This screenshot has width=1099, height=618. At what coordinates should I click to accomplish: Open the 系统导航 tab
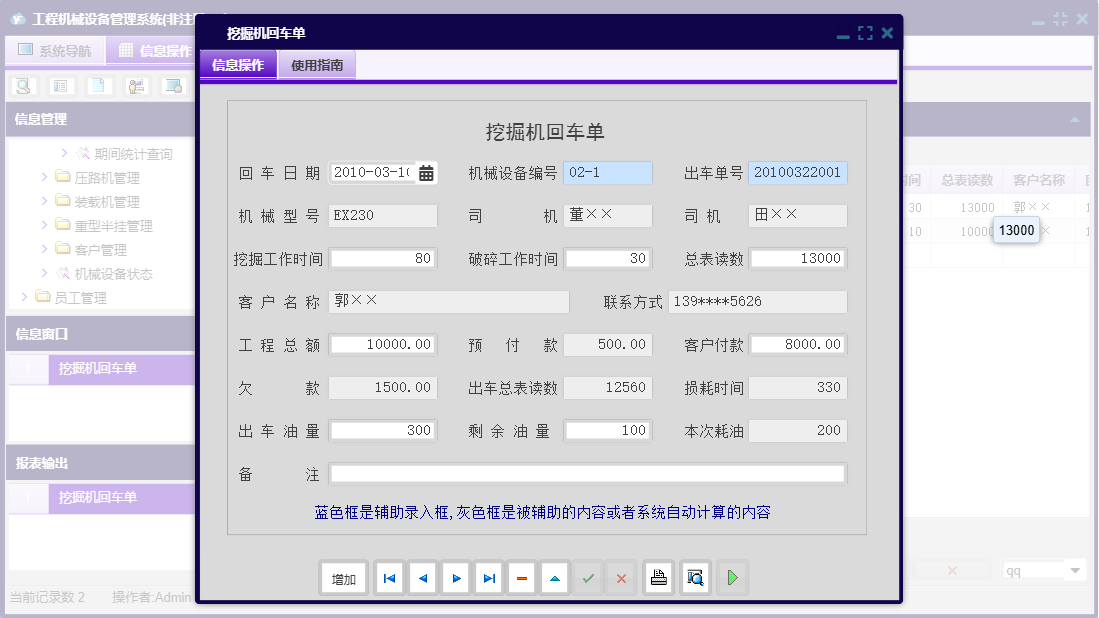pos(54,50)
